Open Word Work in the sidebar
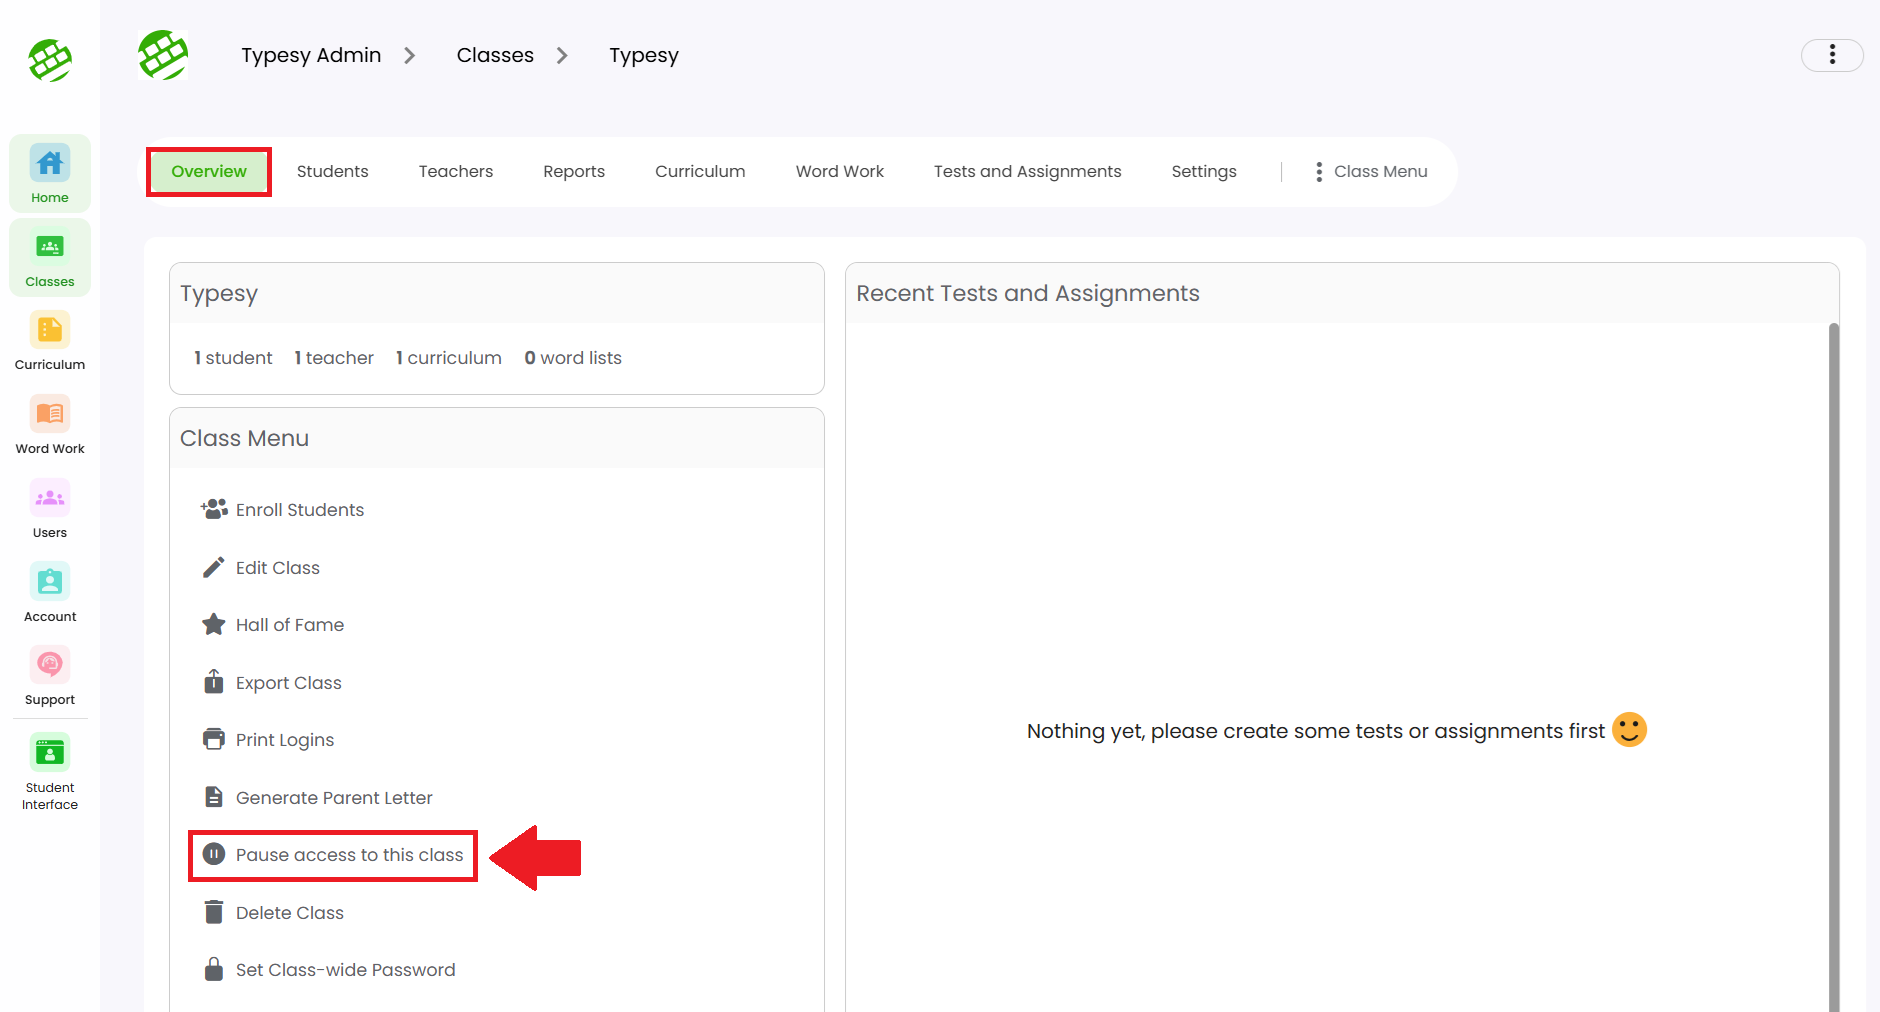Viewport: 1880px width, 1012px height. [50, 425]
